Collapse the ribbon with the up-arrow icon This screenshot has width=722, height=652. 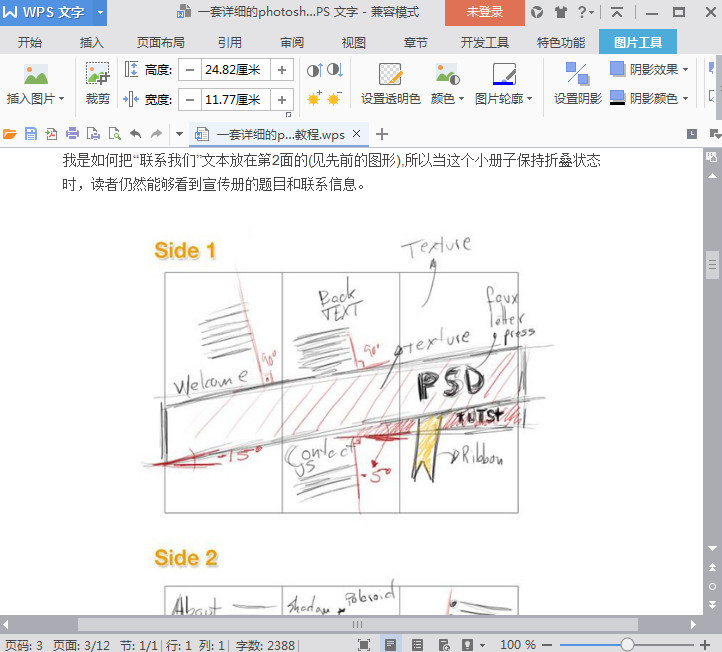(x=617, y=12)
